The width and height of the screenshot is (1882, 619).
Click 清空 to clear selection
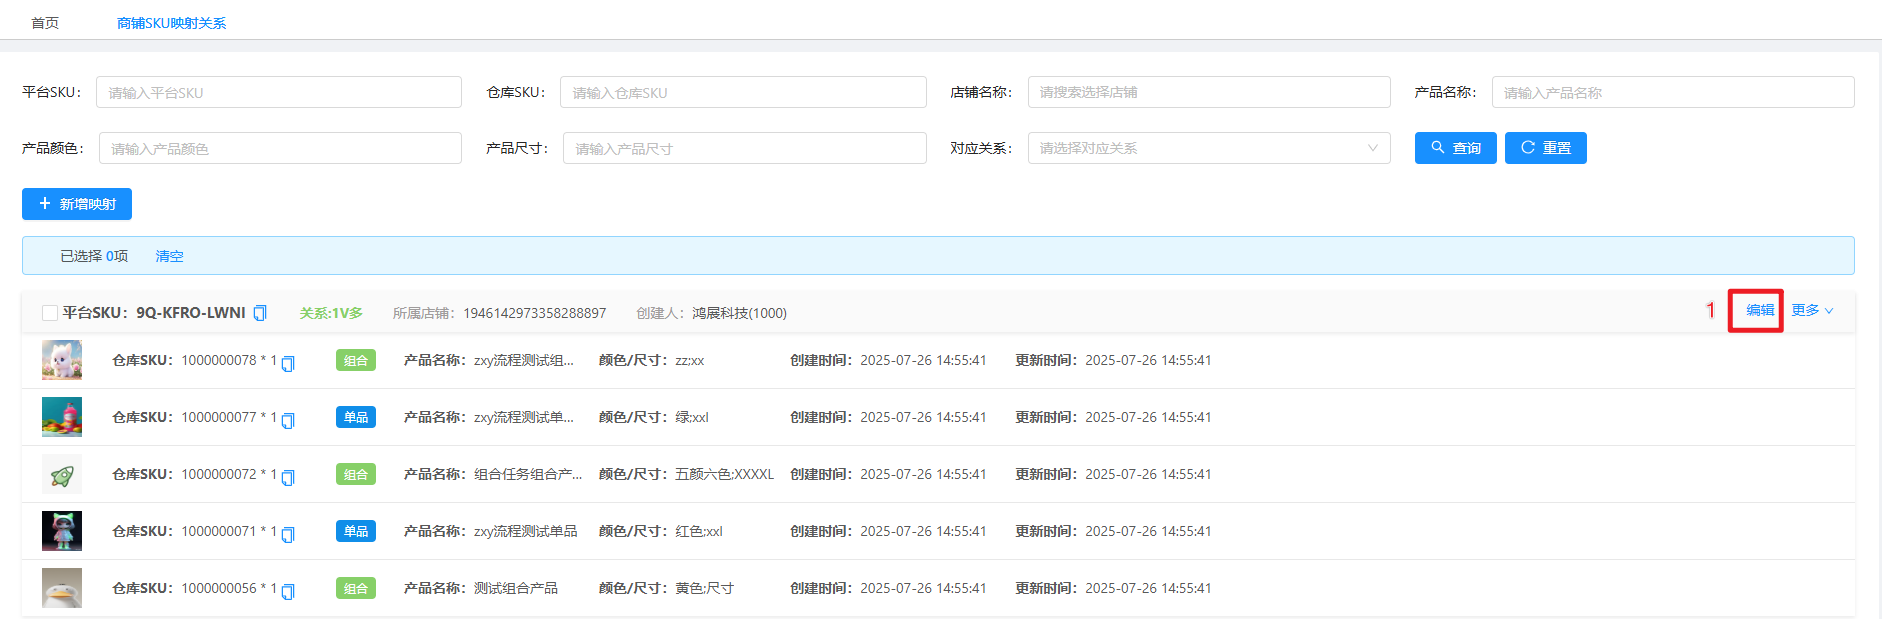point(169,256)
